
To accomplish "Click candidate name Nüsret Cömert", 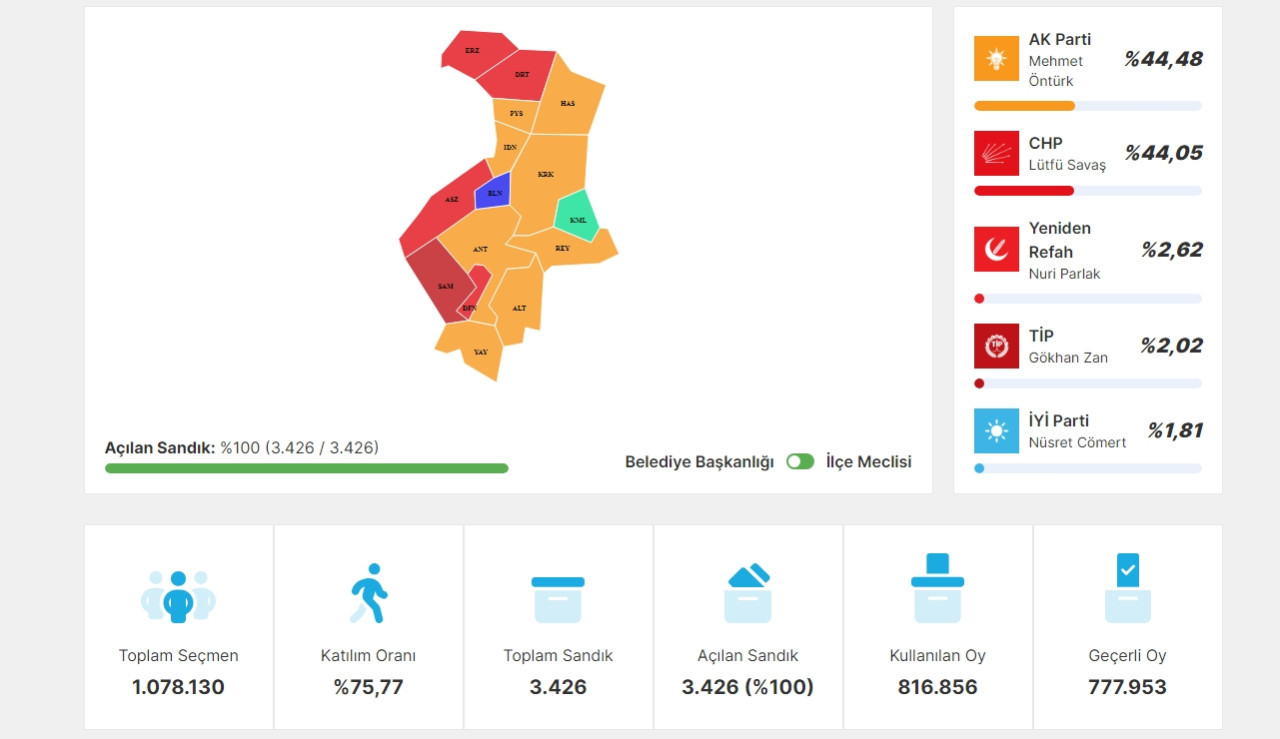I will coord(1077,442).
